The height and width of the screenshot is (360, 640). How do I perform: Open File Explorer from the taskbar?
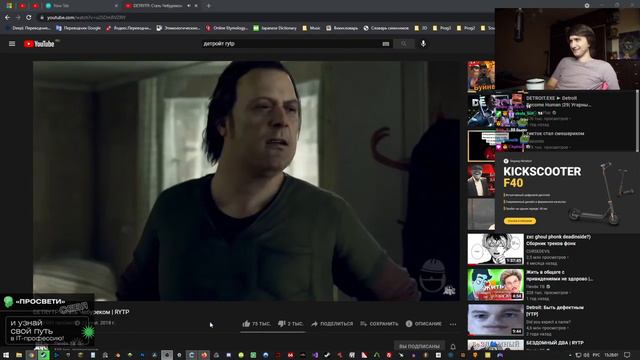[19, 355]
